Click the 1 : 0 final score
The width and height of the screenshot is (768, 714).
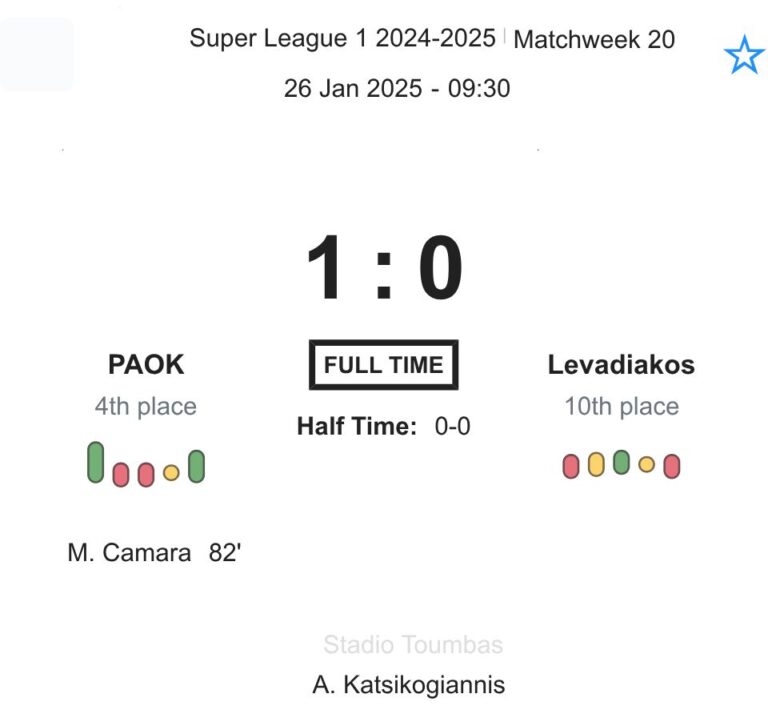pyautogui.click(x=384, y=268)
